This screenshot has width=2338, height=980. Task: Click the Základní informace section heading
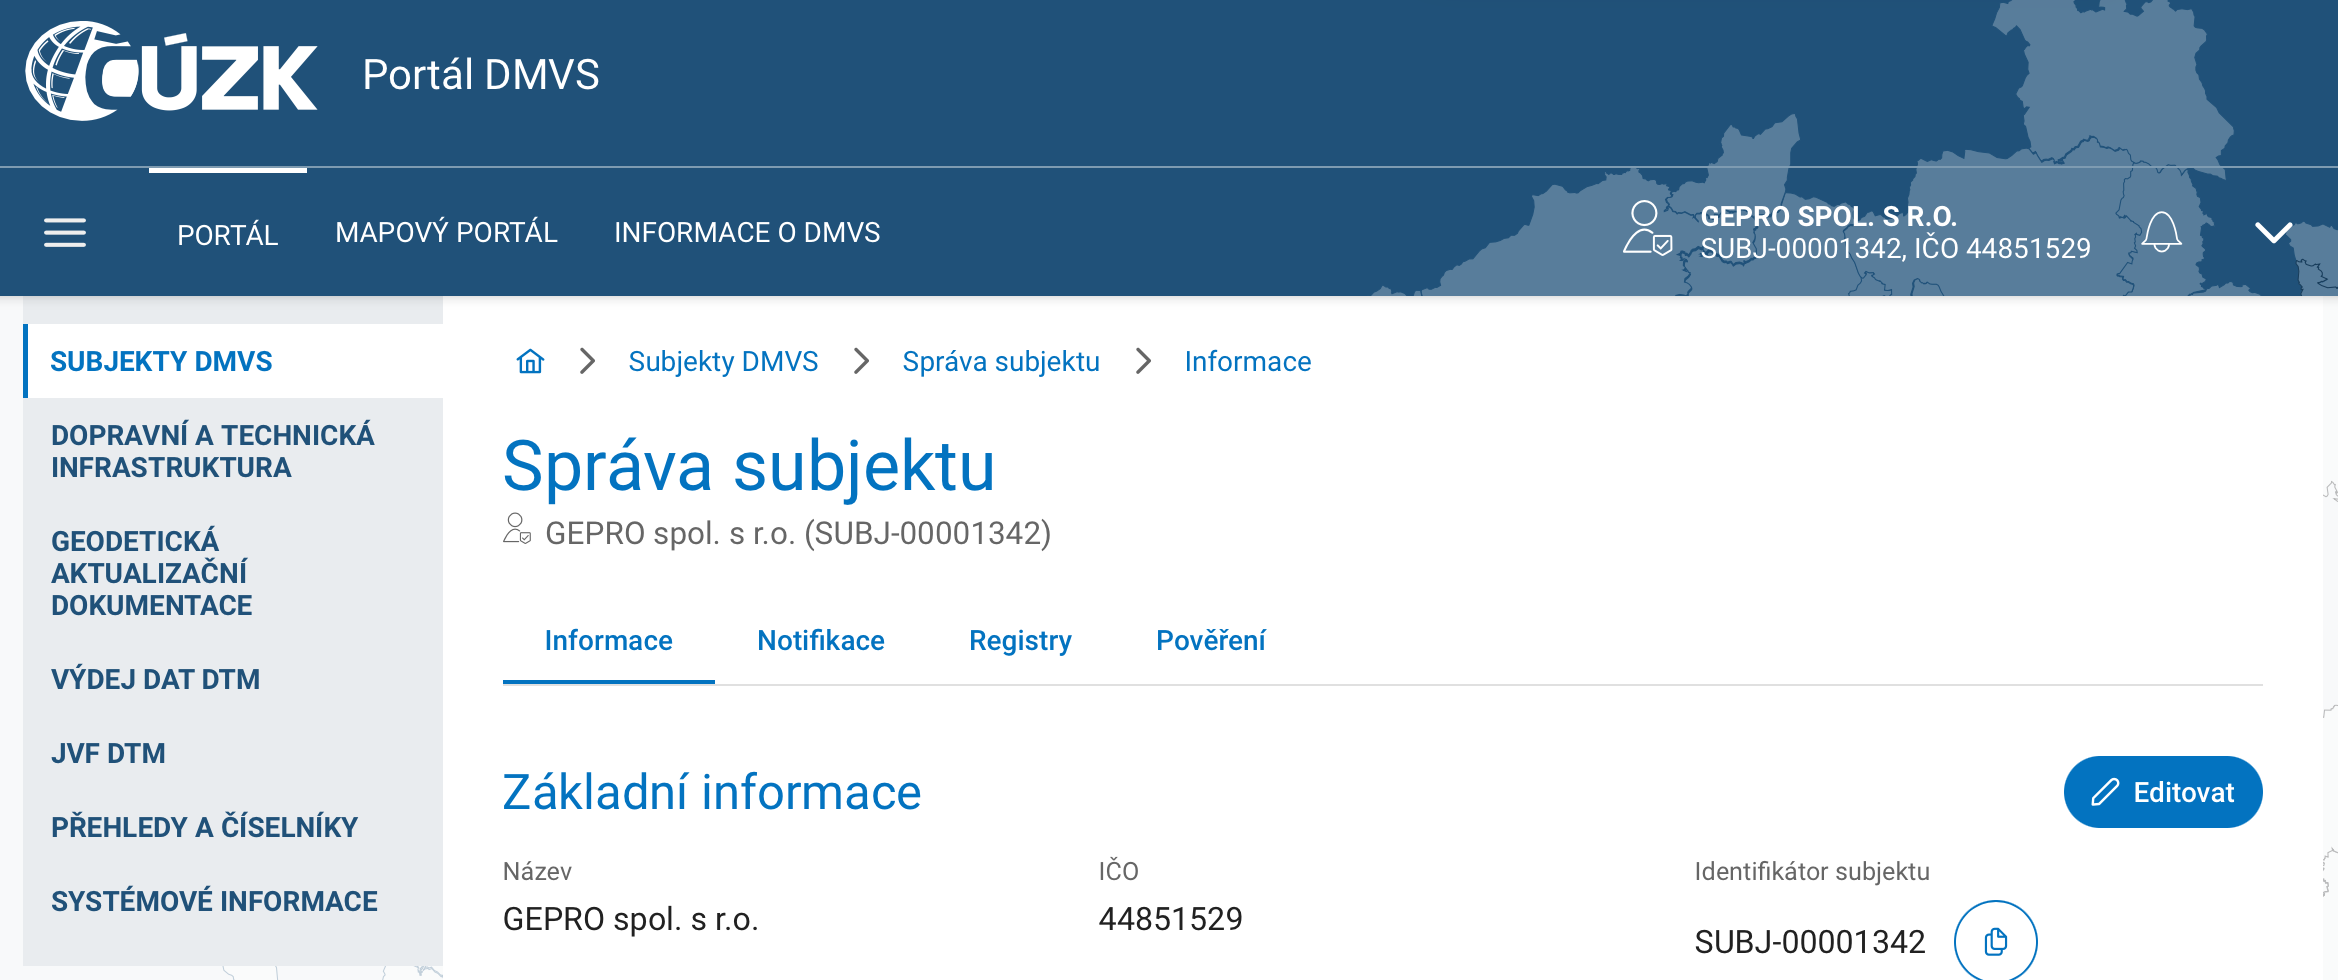712,793
